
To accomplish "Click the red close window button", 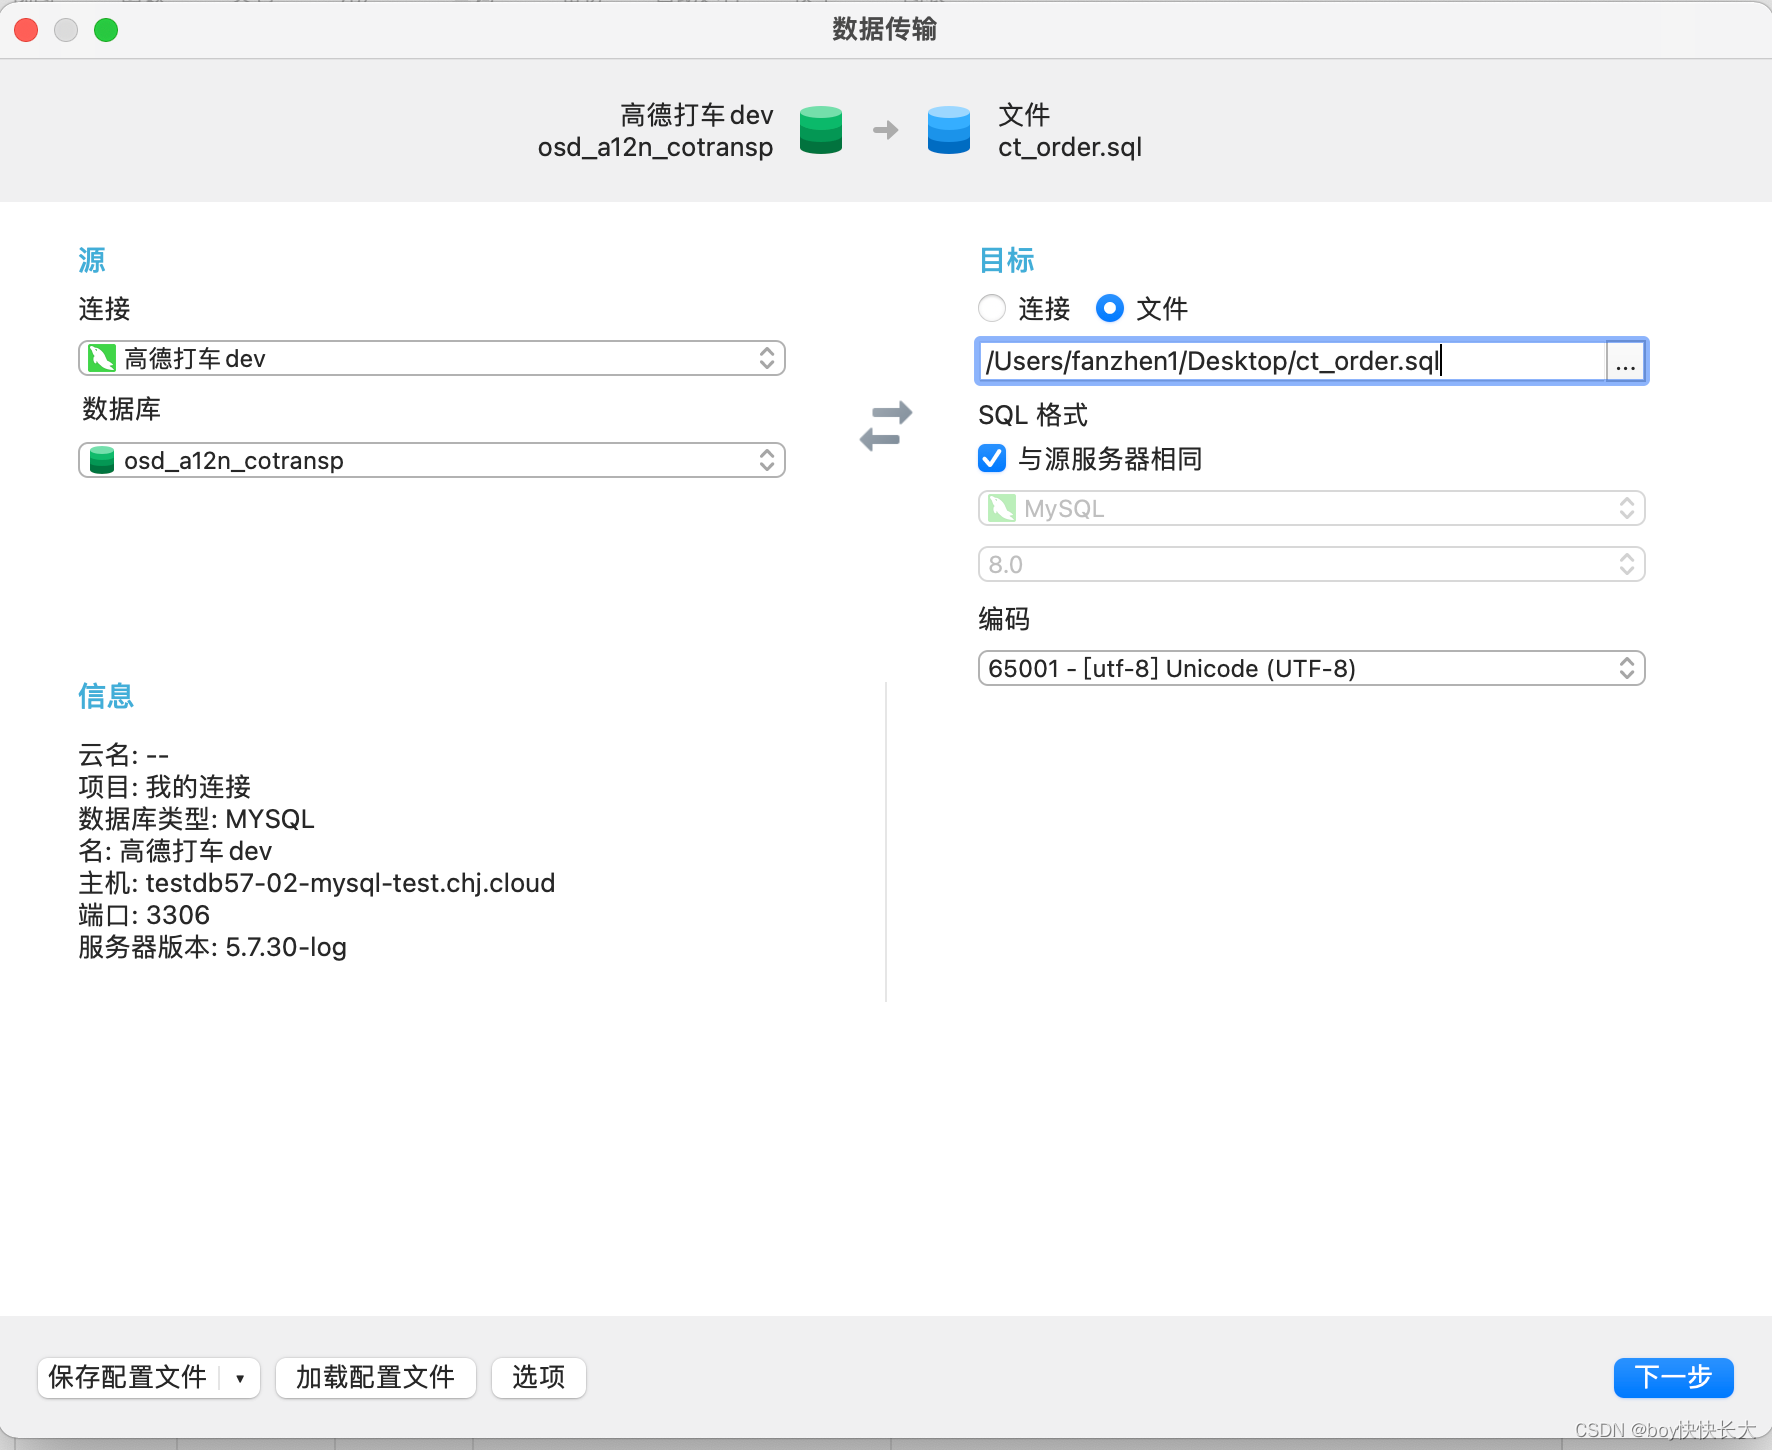I will 26,30.
